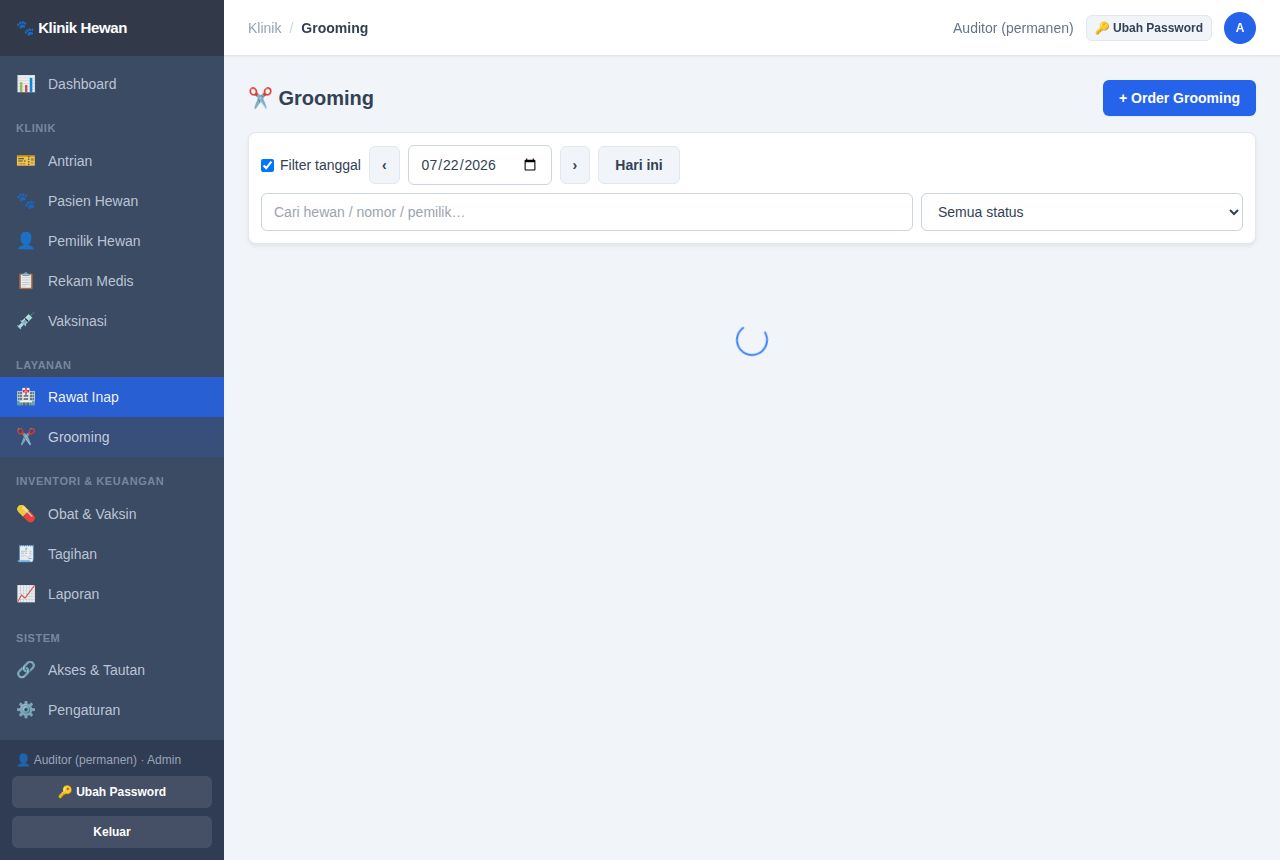
Task: Open the Semua status dropdown
Action: (1082, 212)
